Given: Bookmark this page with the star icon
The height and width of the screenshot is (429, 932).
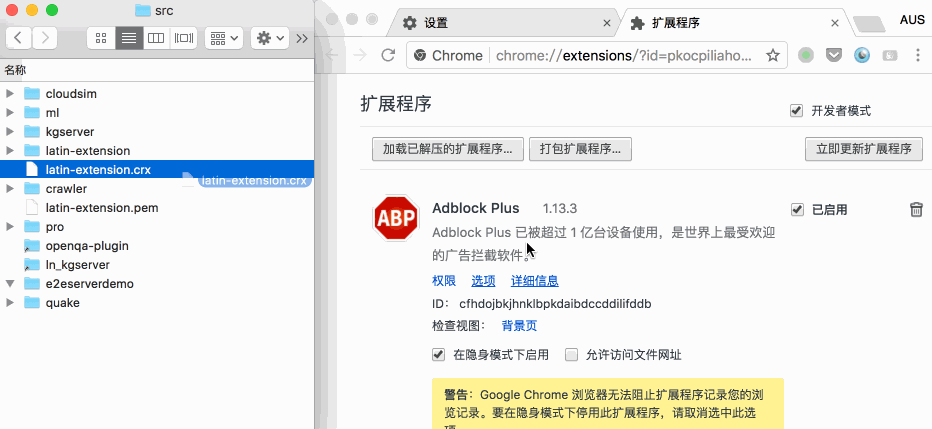Looking at the screenshot, I should click(x=772, y=56).
